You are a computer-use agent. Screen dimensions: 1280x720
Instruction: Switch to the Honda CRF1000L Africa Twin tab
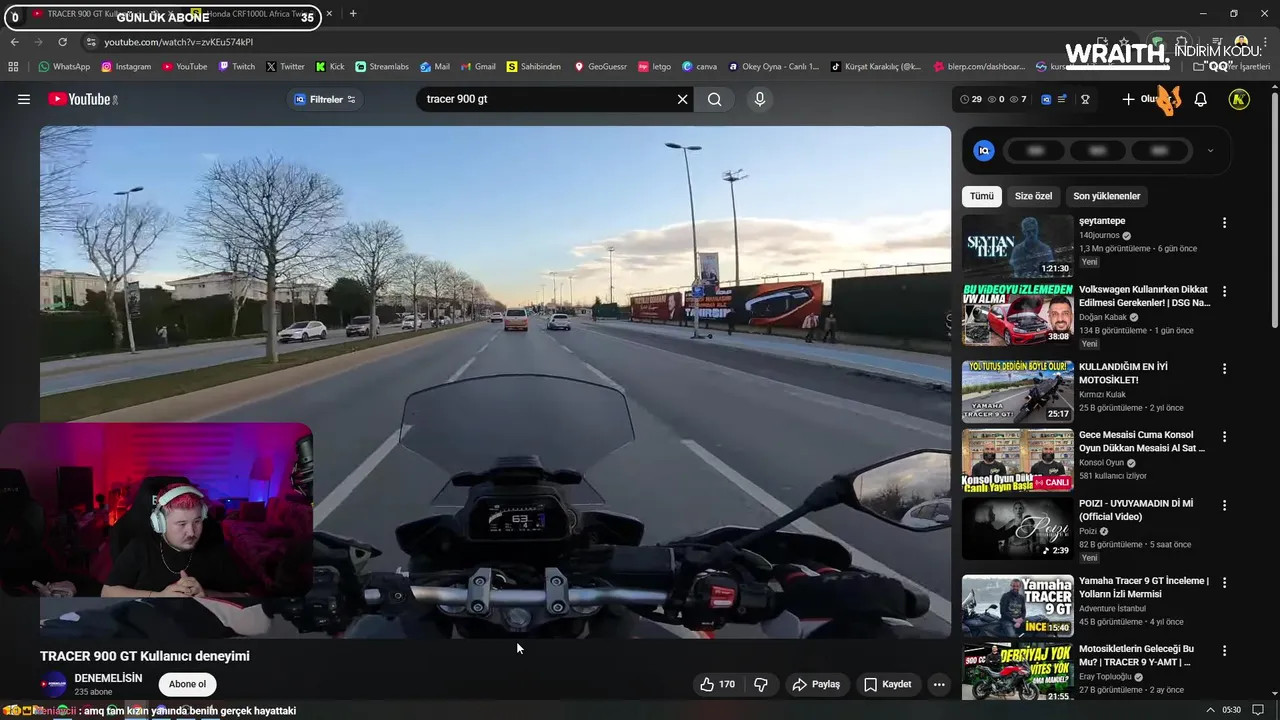[262, 14]
